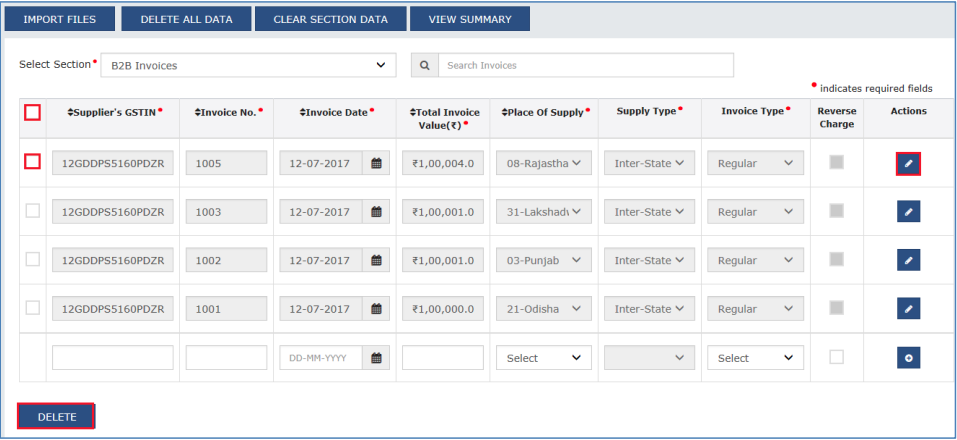957x440 pixels.
Task: Click the 12-07-2017 date of invoice 1003
Action: [x=321, y=212]
